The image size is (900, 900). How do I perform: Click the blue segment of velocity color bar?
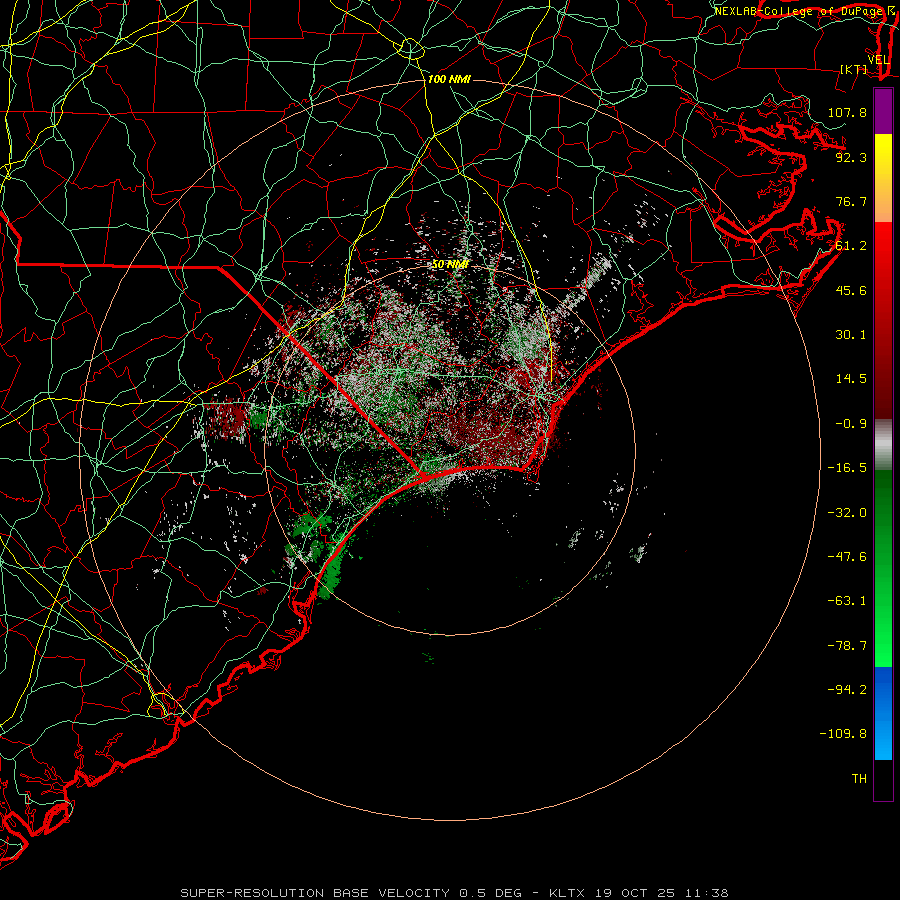[883, 713]
